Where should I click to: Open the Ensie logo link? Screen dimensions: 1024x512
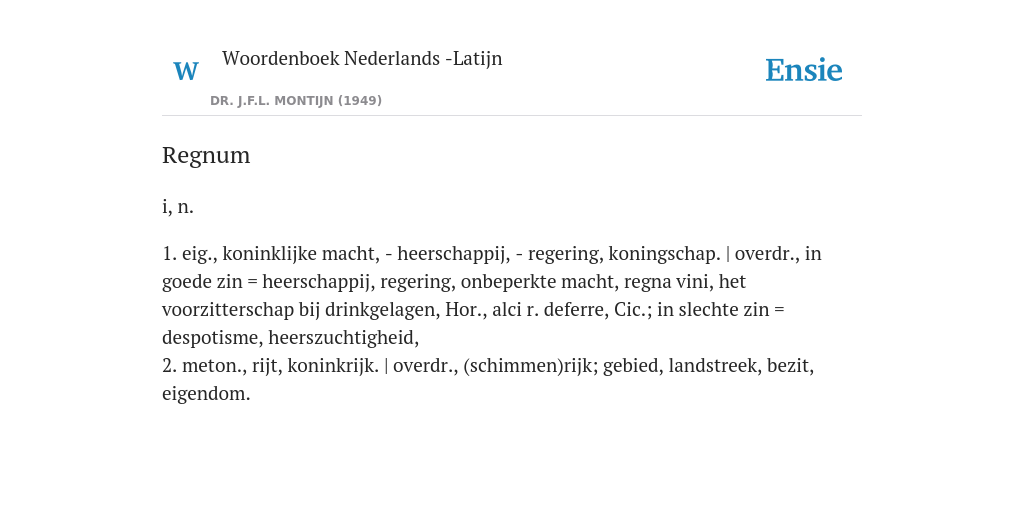[804, 70]
